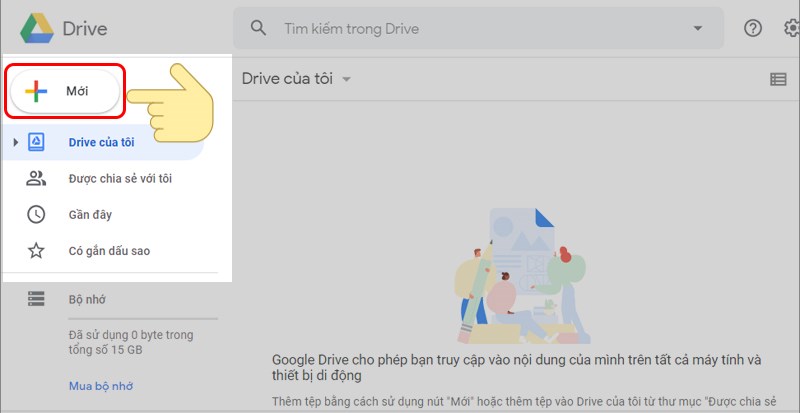Click the Google Drive logo
800x413 pixels.
37,28
